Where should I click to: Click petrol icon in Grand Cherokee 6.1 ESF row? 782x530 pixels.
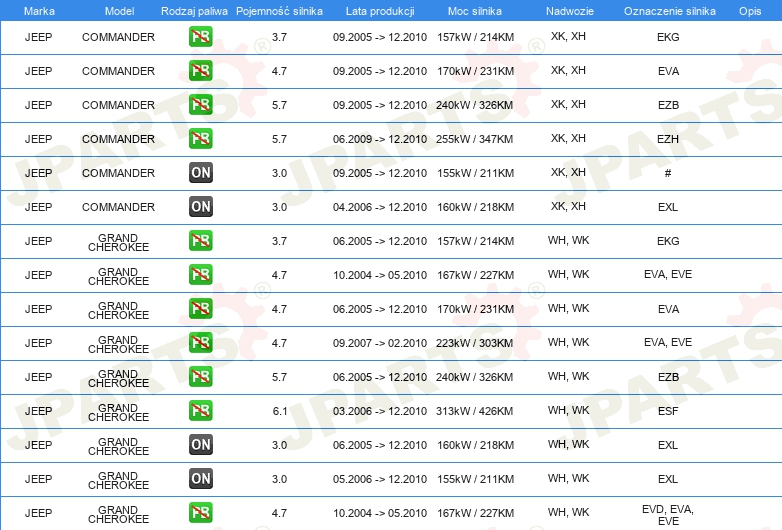coord(200,410)
